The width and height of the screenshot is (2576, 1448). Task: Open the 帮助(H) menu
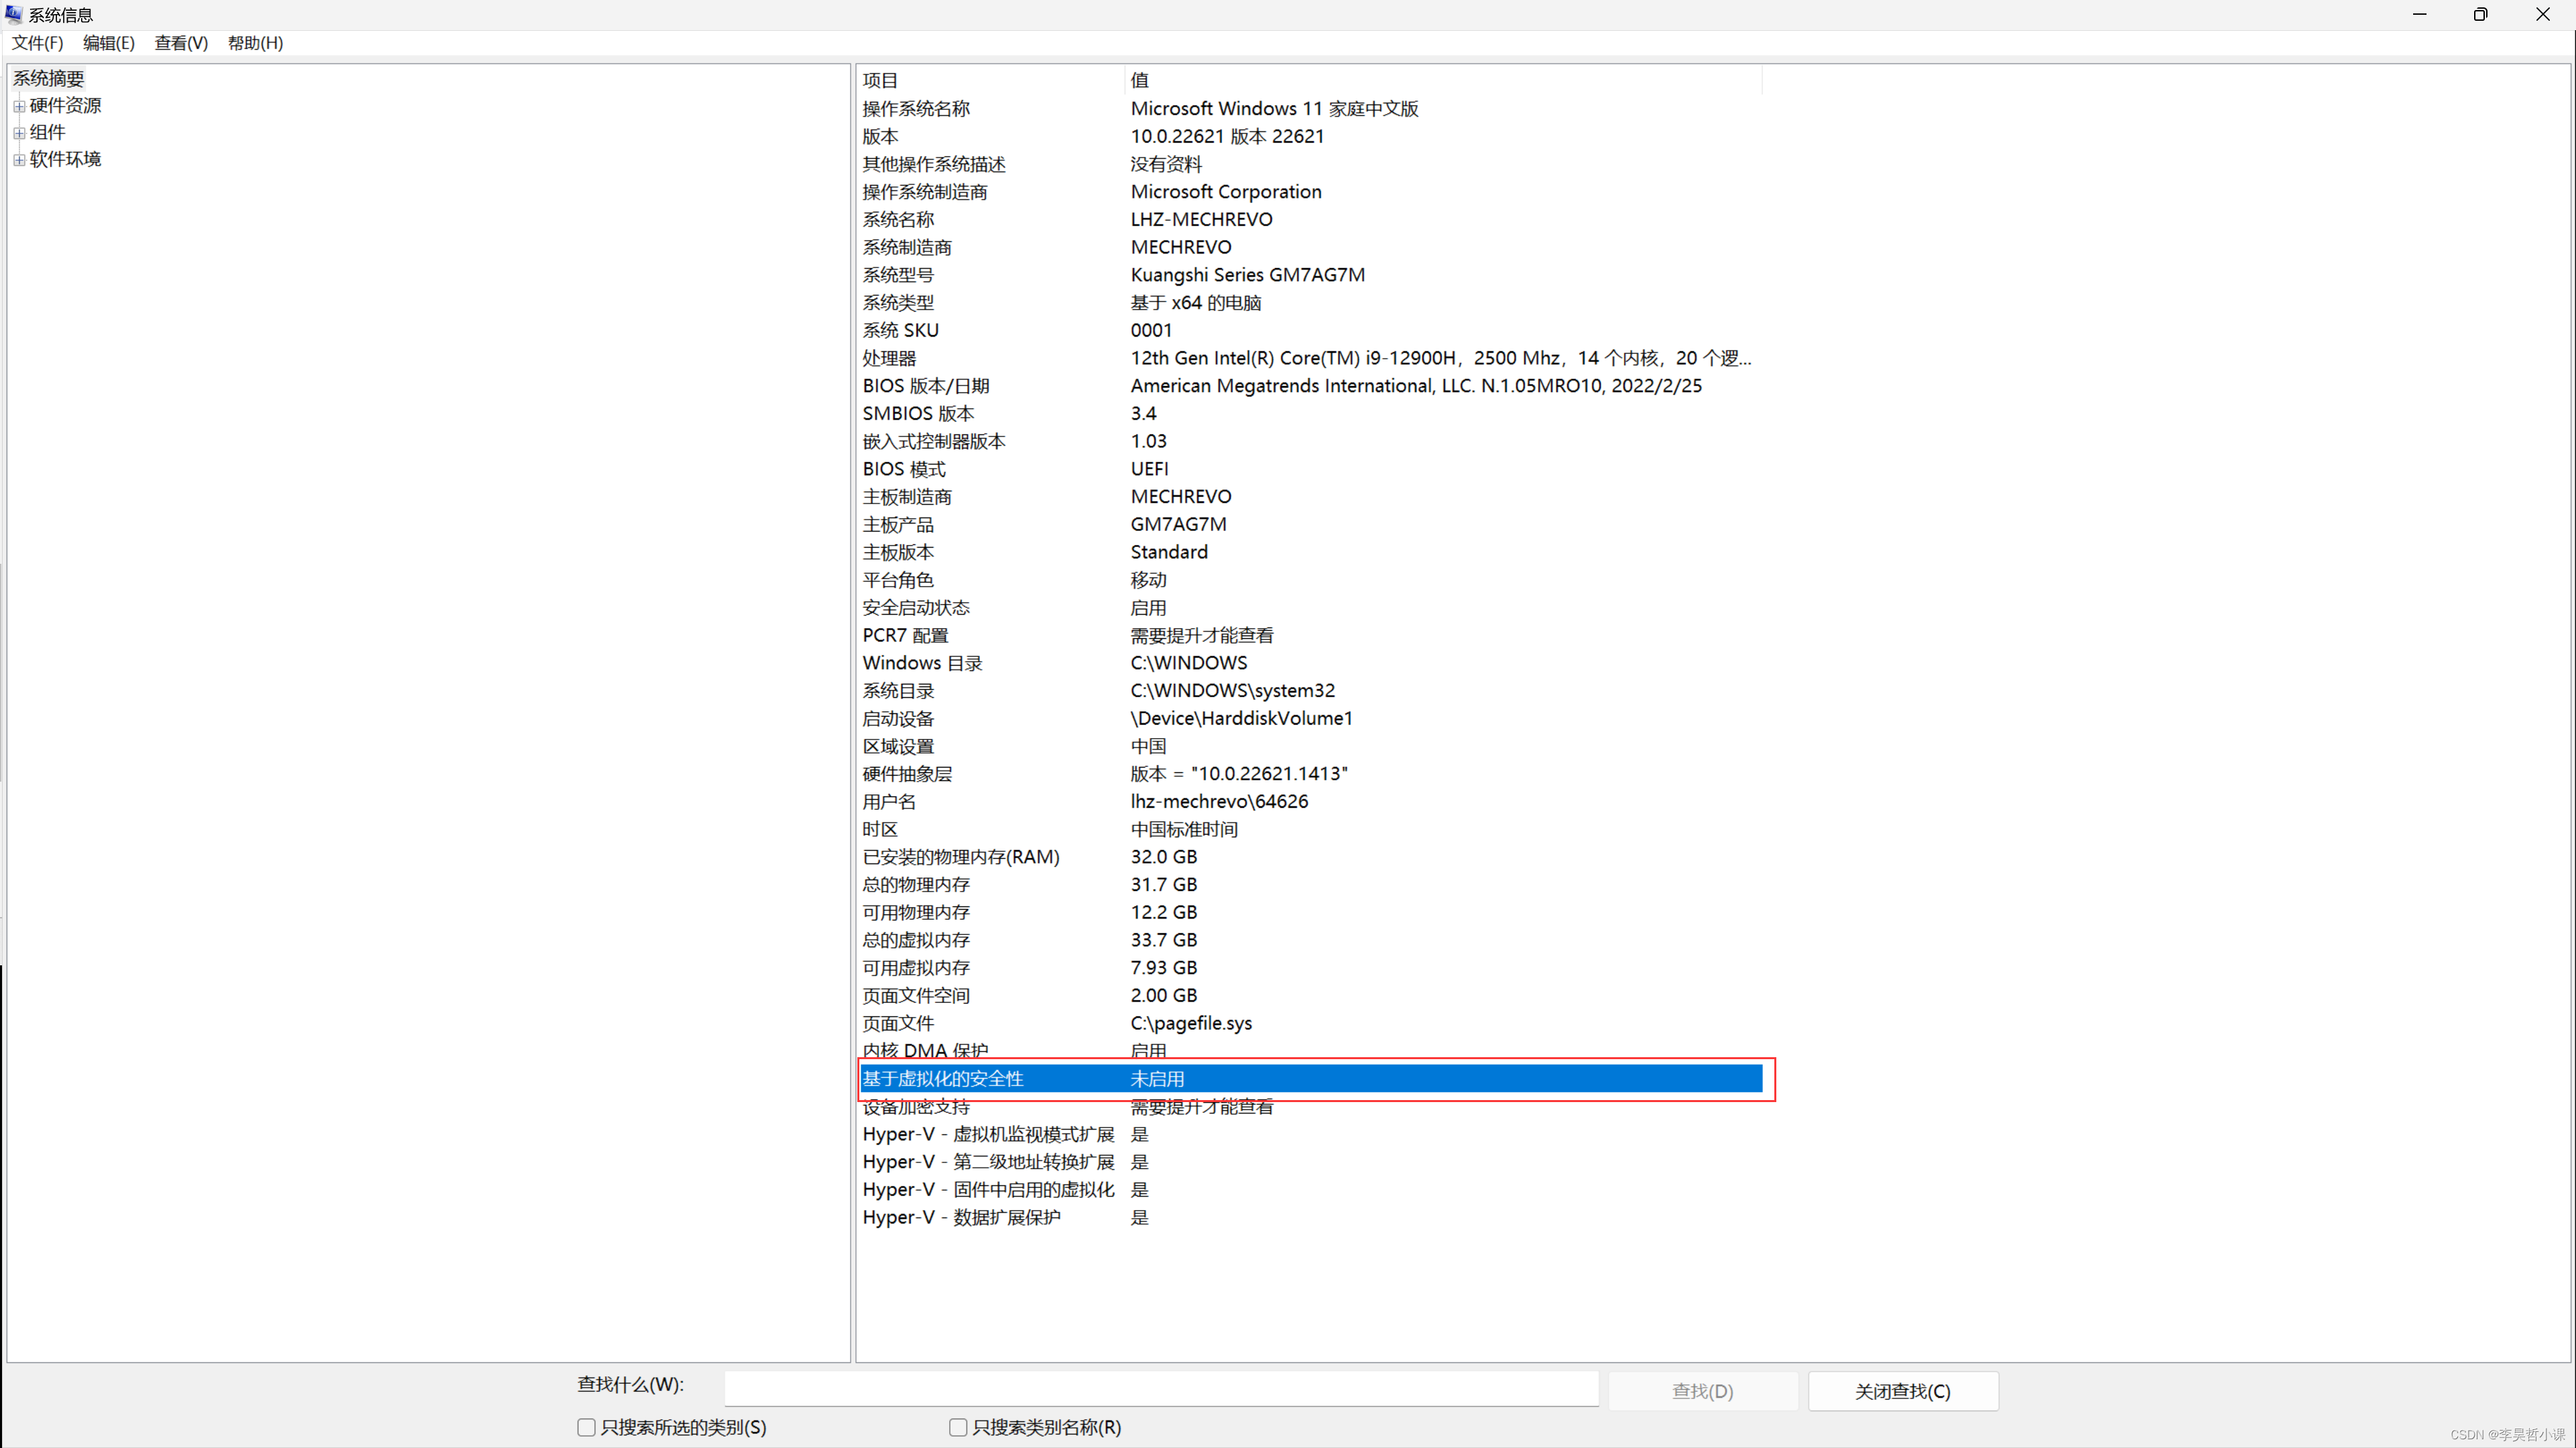point(255,43)
